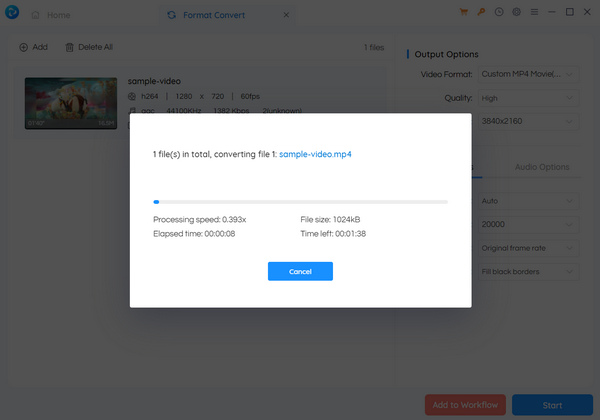
Task: Click the Start button
Action: pyautogui.click(x=552, y=405)
